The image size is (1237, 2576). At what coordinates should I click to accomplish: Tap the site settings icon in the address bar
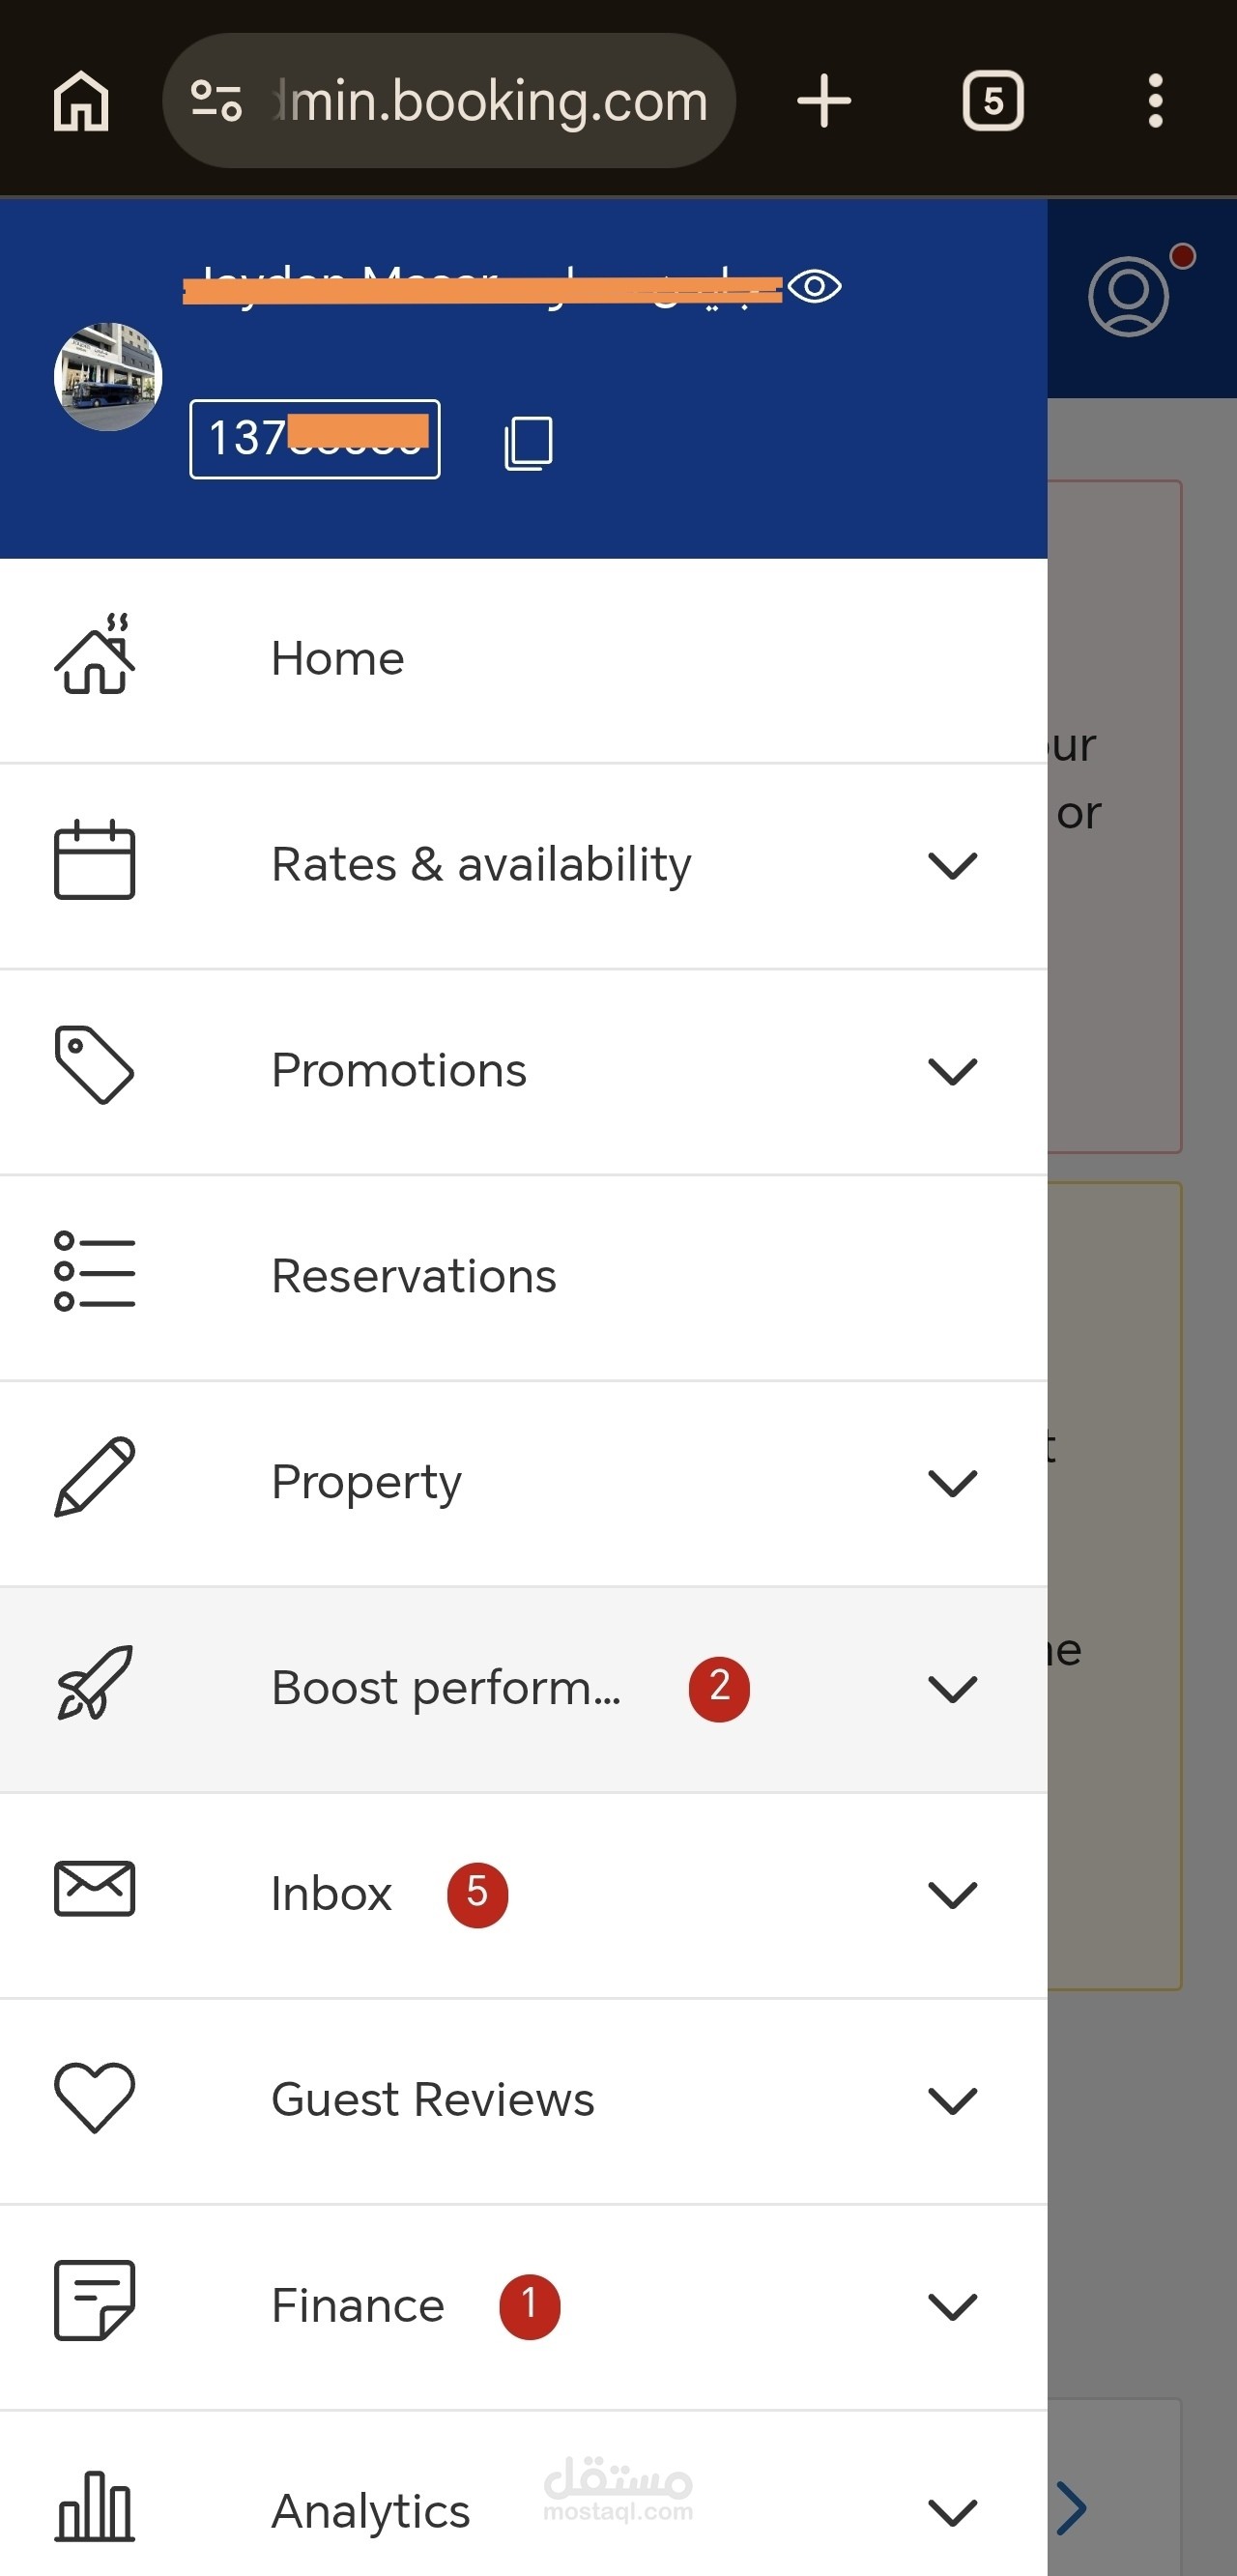216,101
